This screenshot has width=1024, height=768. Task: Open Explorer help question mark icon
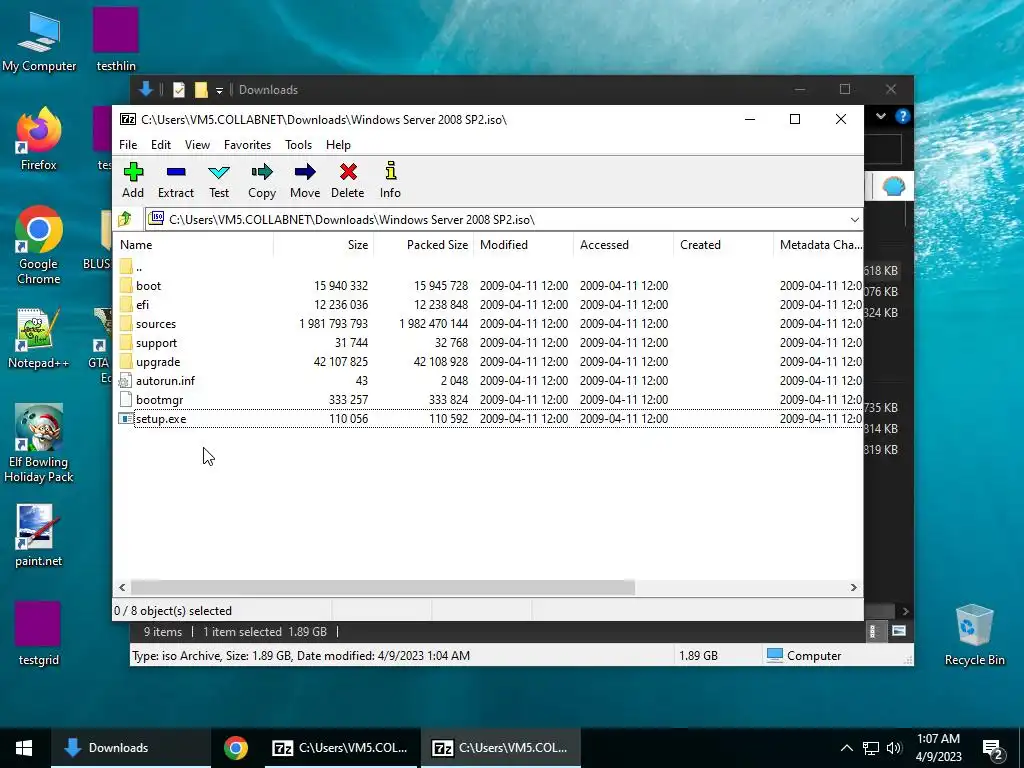click(903, 116)
